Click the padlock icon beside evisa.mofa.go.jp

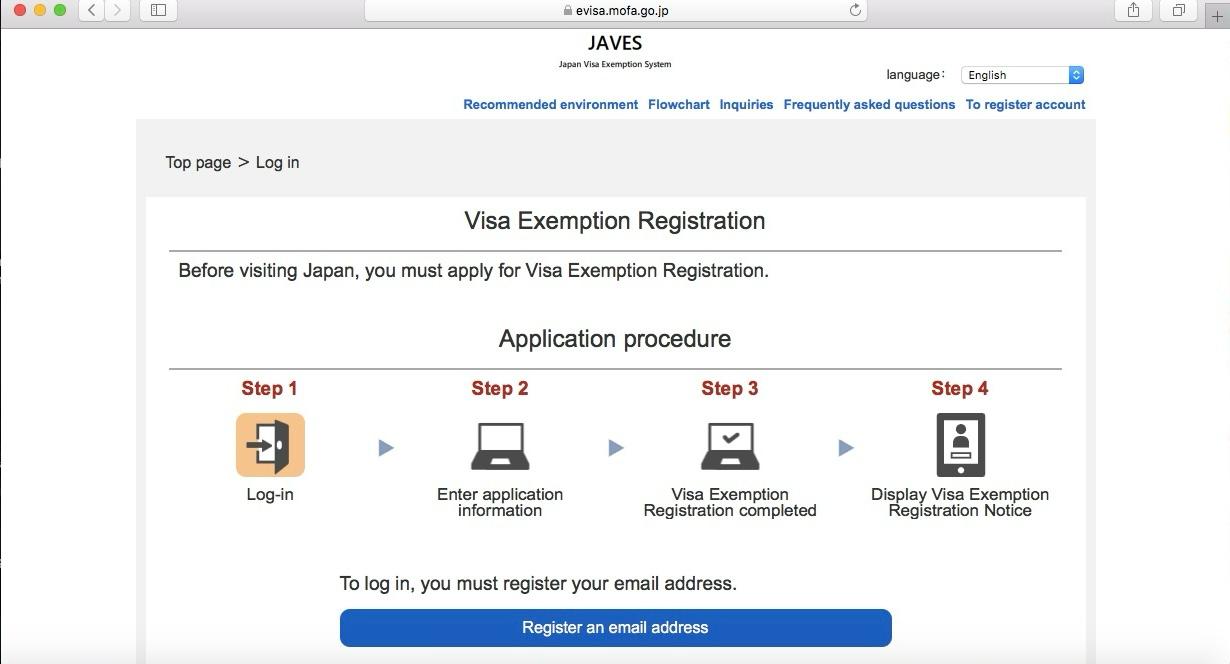click(566, 10)
